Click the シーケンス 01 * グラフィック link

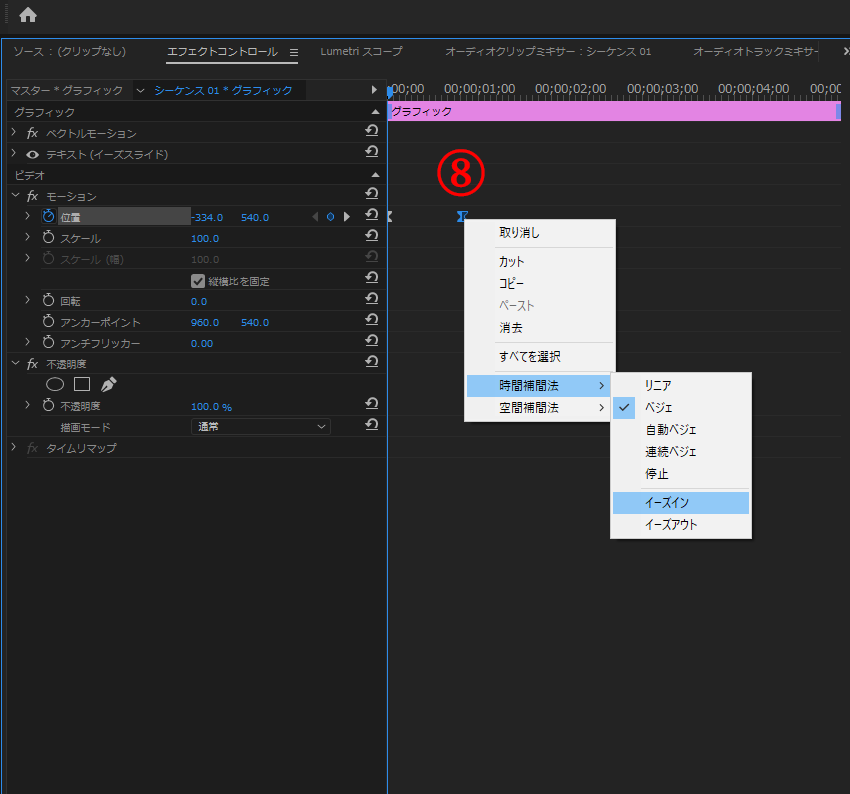click(x=223, y=91)
